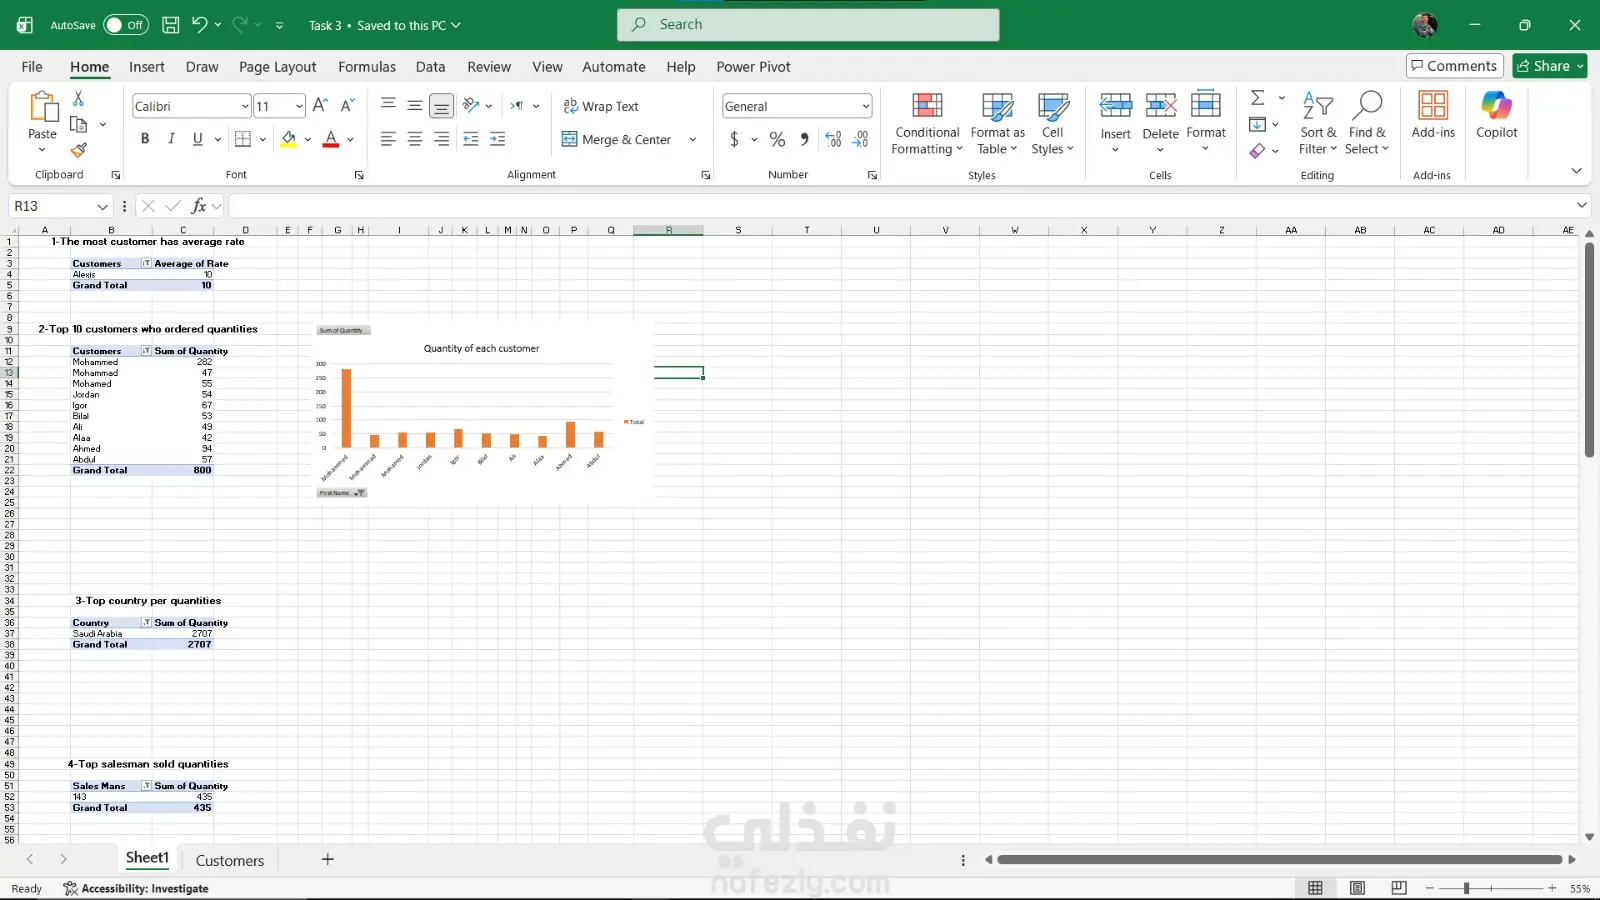Toggle the AutoSave switch
1600x900 pixels.
click(126, 25)
